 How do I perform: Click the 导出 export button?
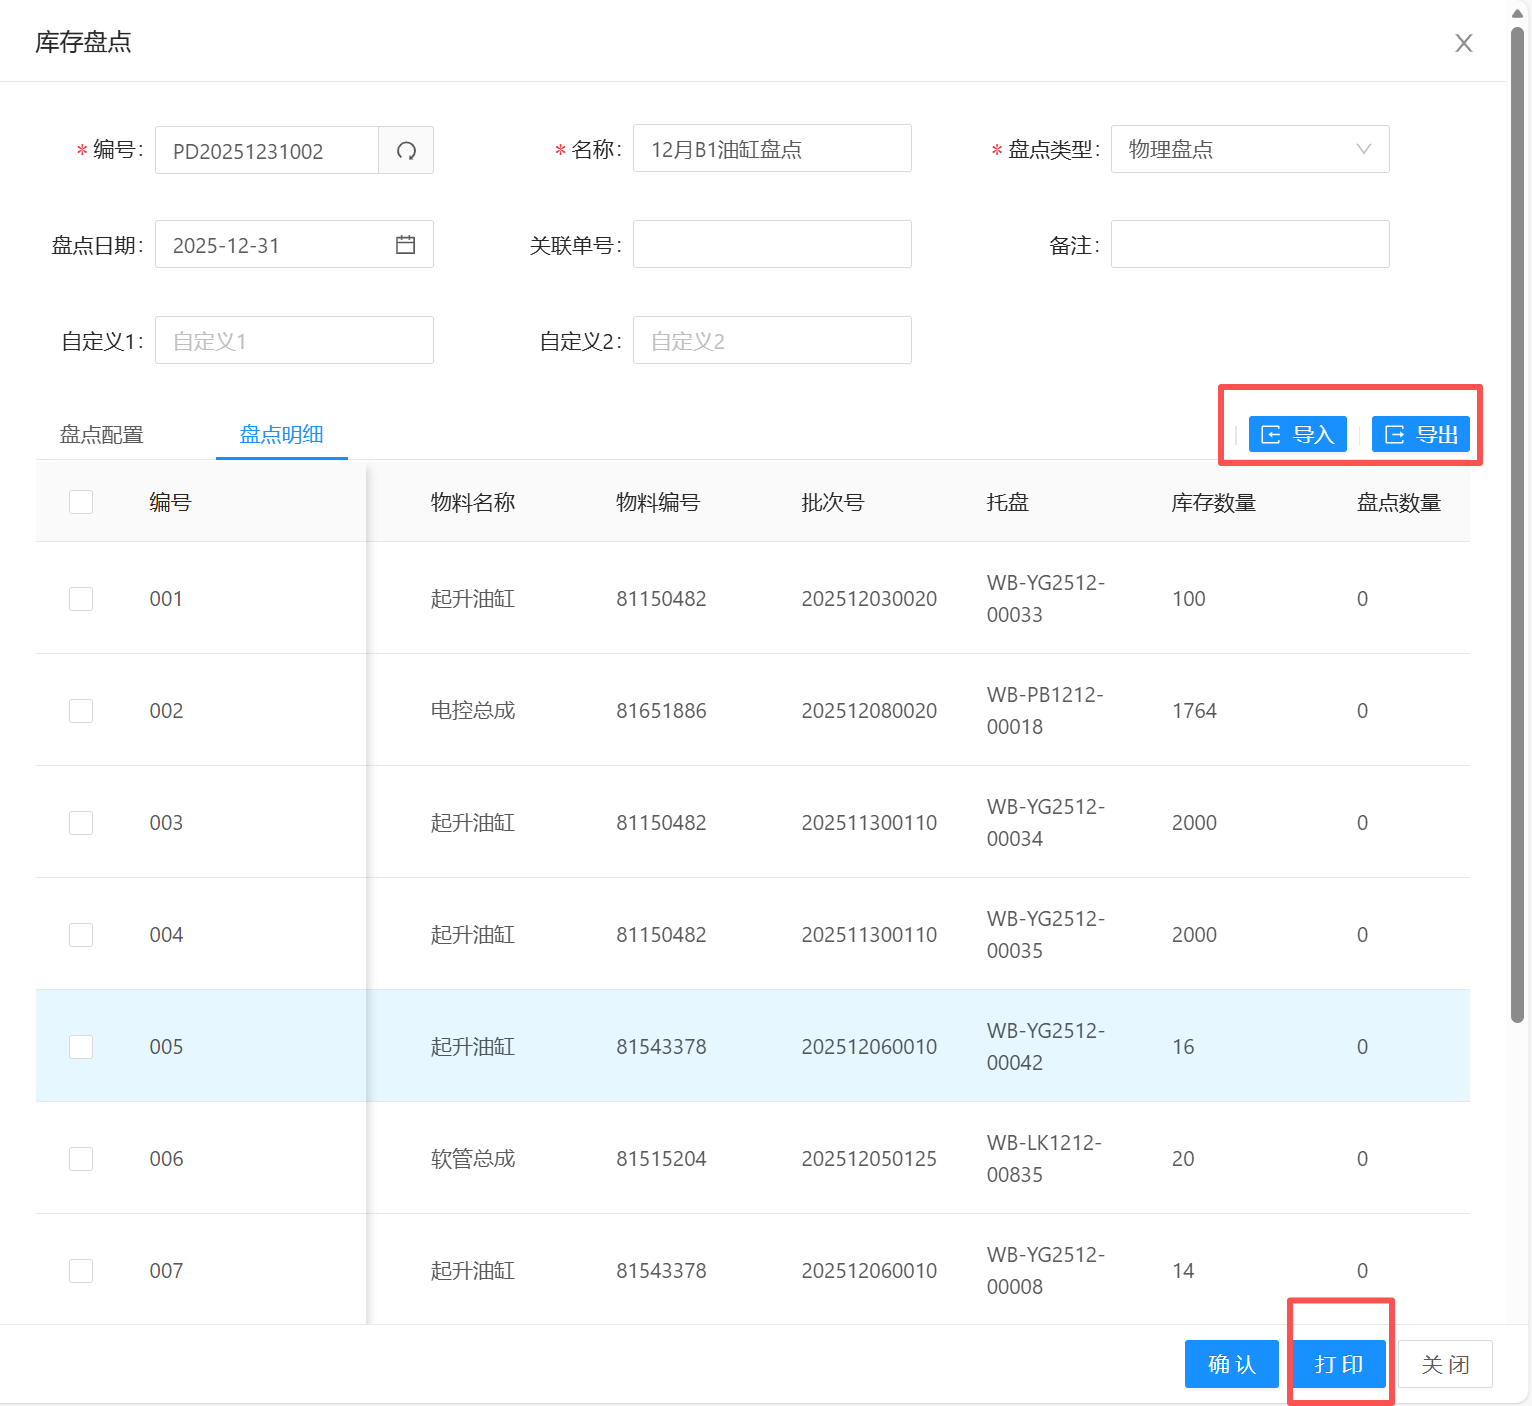[1420, 435]
